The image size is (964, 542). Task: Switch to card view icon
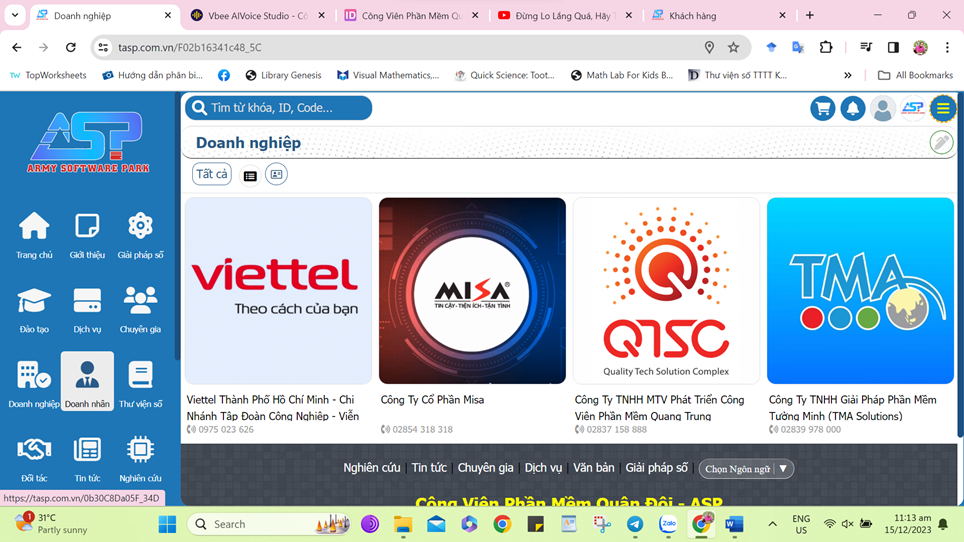tap(276, 175)
